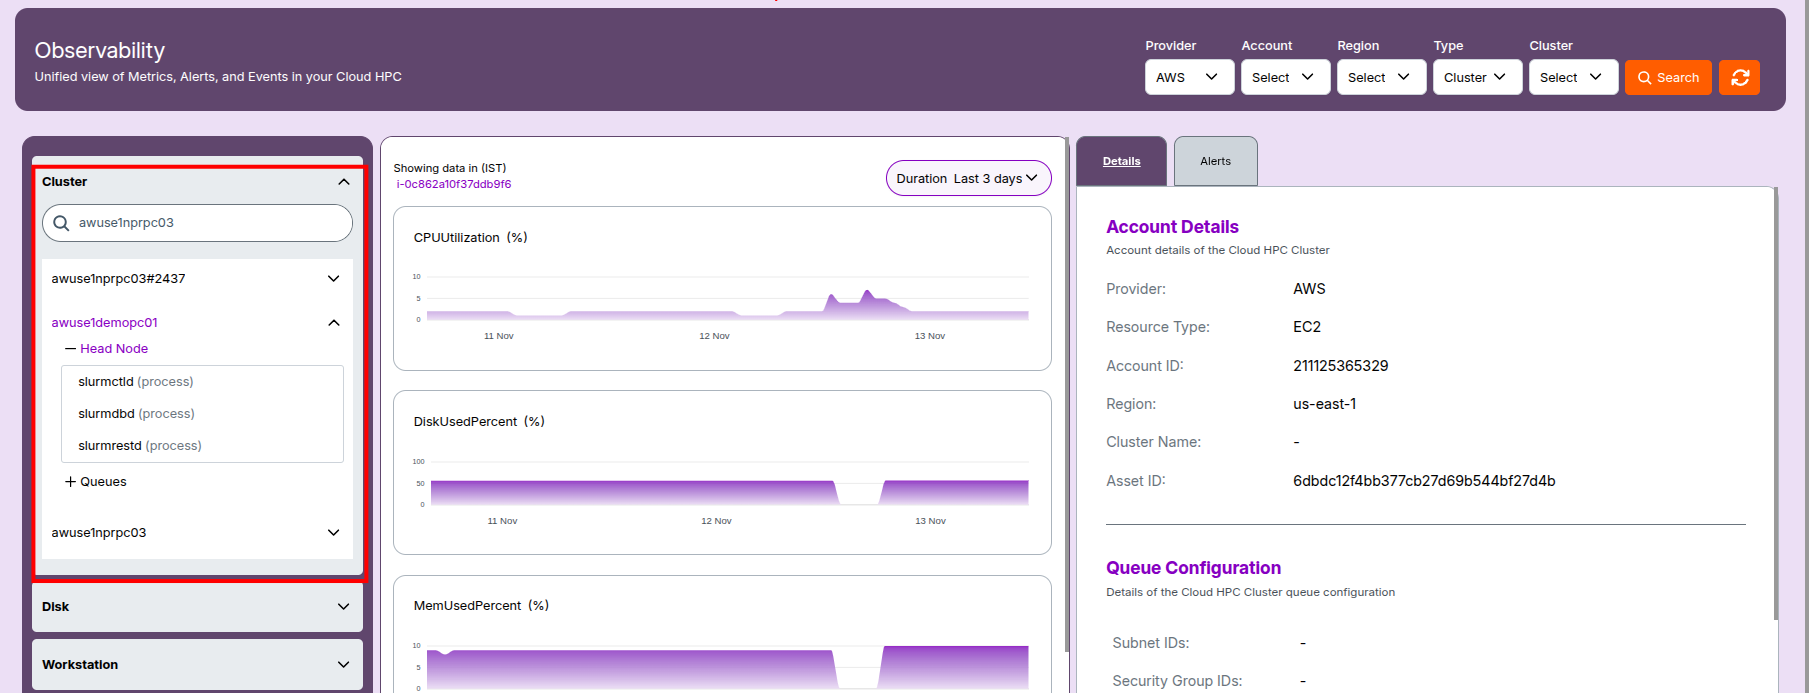
Task: Select slurmctld process row
Action: pos(202,382)
